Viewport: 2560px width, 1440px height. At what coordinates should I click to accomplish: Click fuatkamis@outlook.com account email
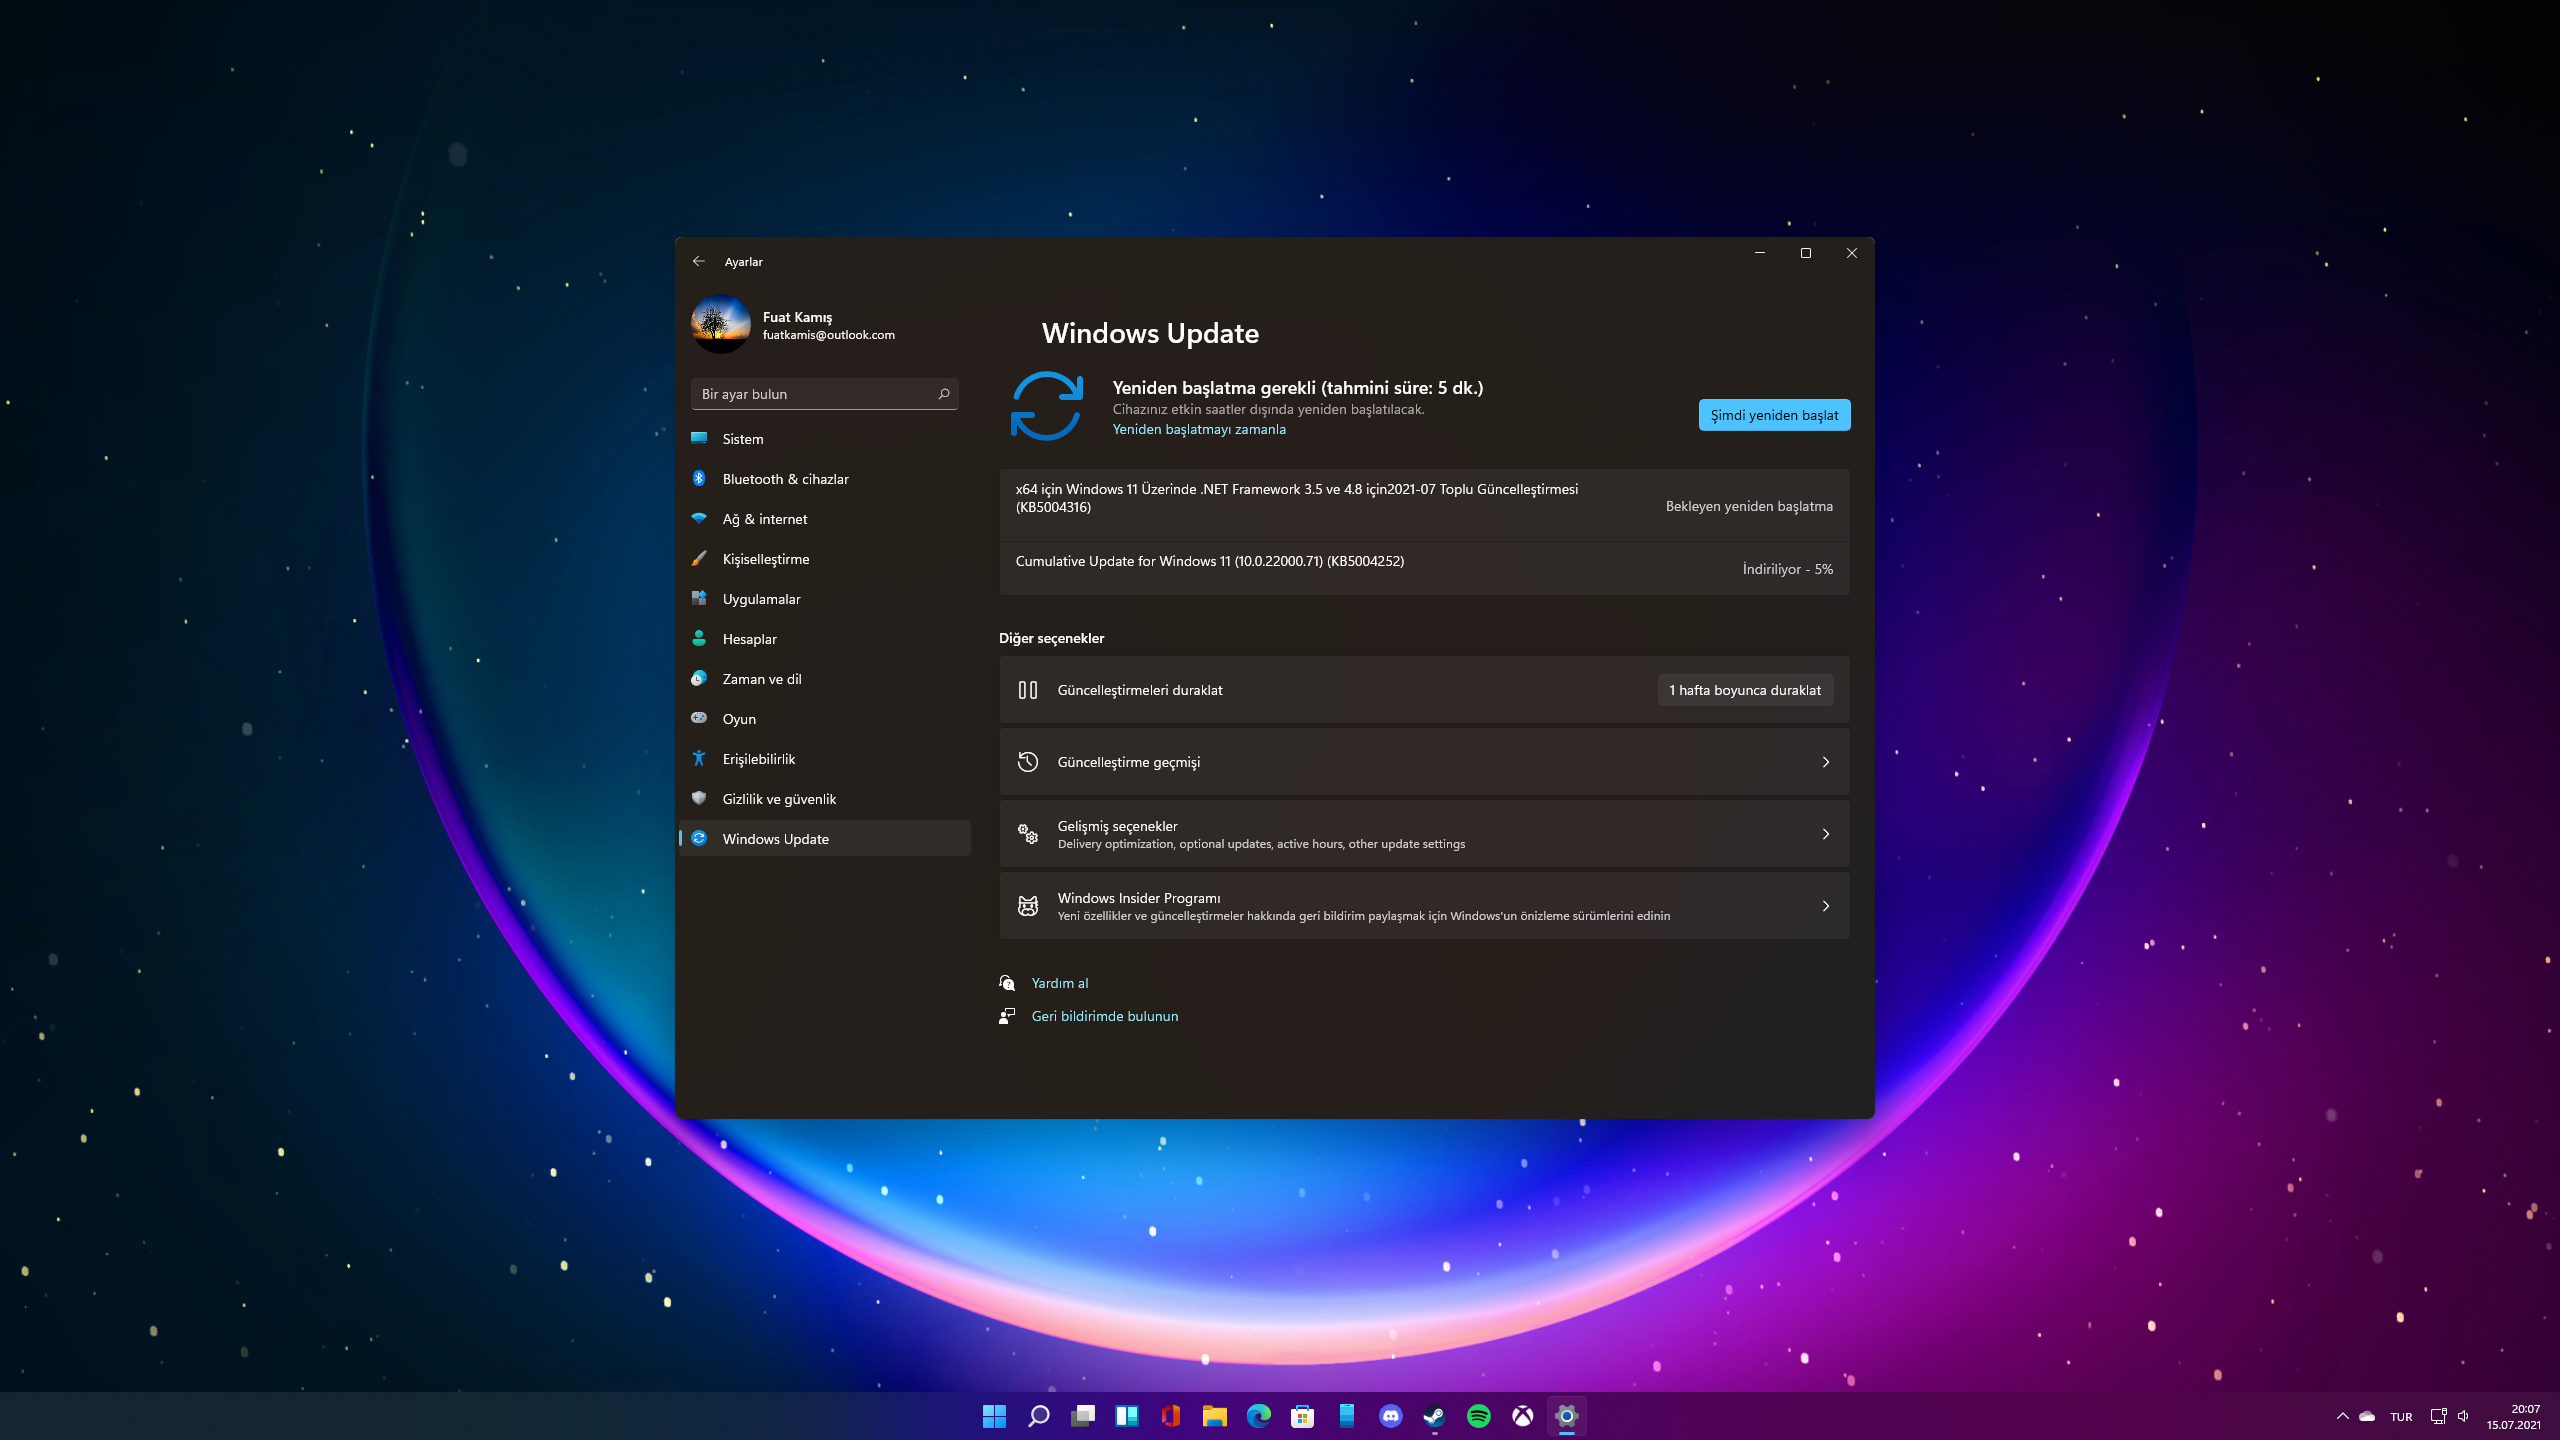[x=828, y=335]
